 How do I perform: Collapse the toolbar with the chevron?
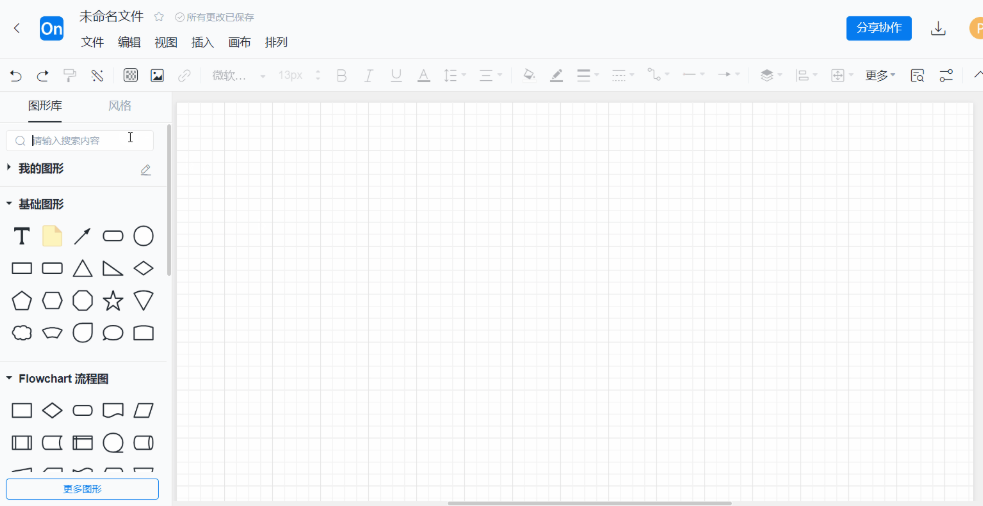pyautogui.click(x=978, y=75)
